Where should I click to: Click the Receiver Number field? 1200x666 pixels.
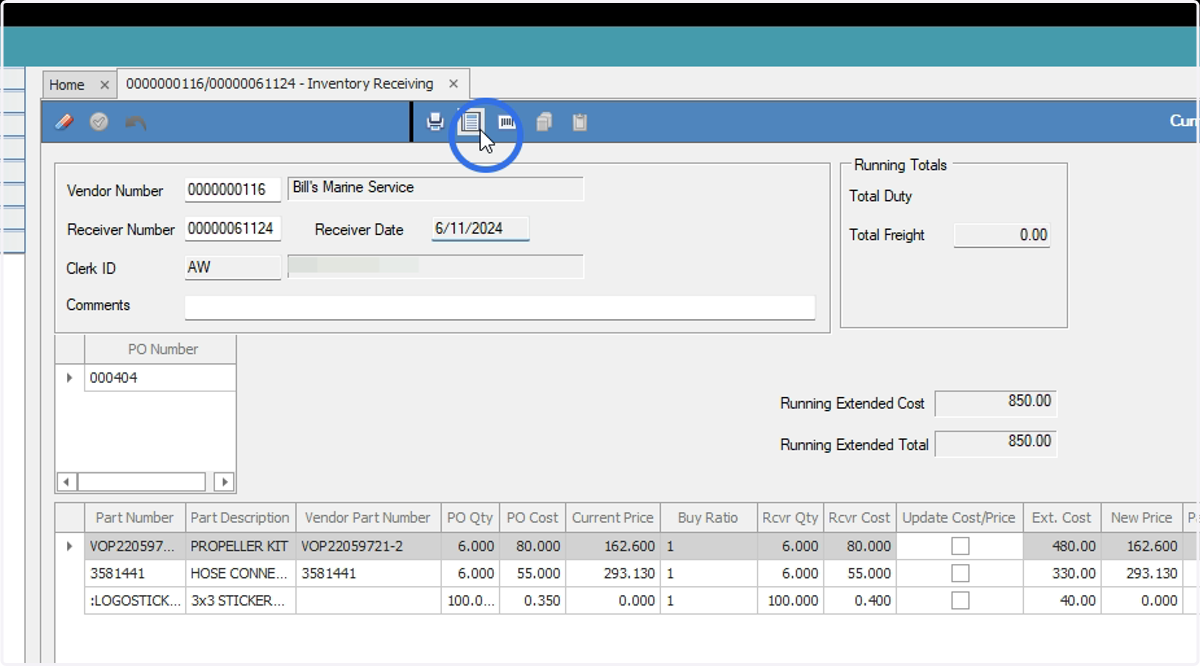point(233,229)
